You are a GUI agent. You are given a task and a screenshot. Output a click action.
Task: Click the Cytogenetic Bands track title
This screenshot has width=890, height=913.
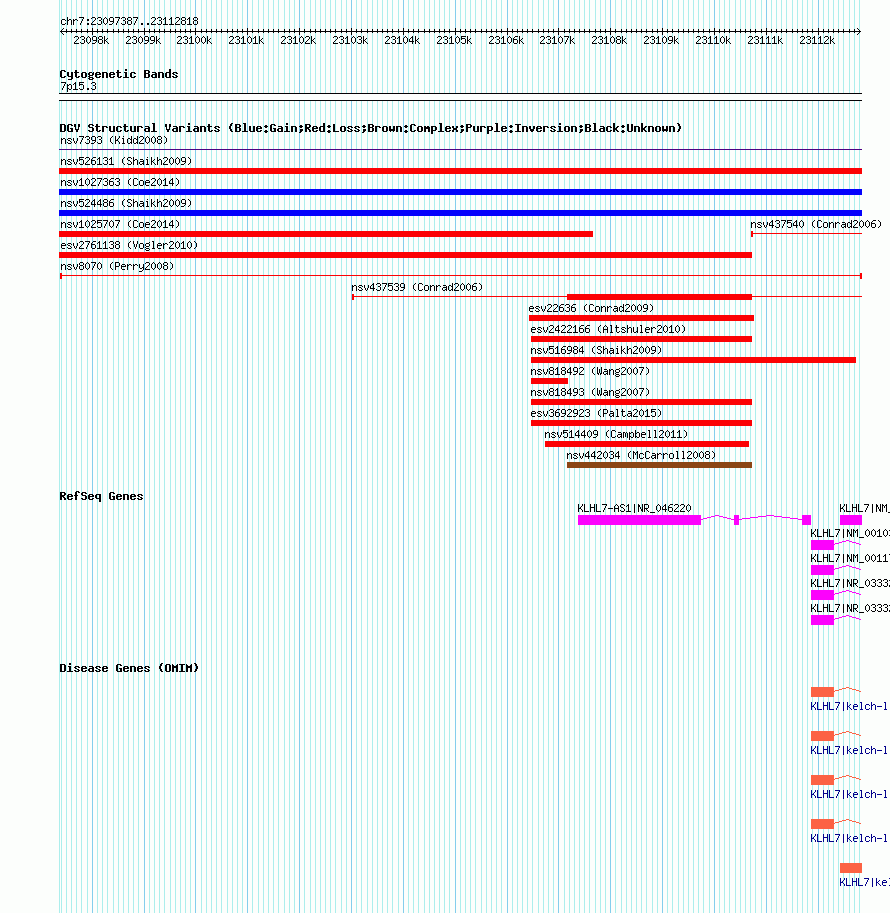[119, 74]
